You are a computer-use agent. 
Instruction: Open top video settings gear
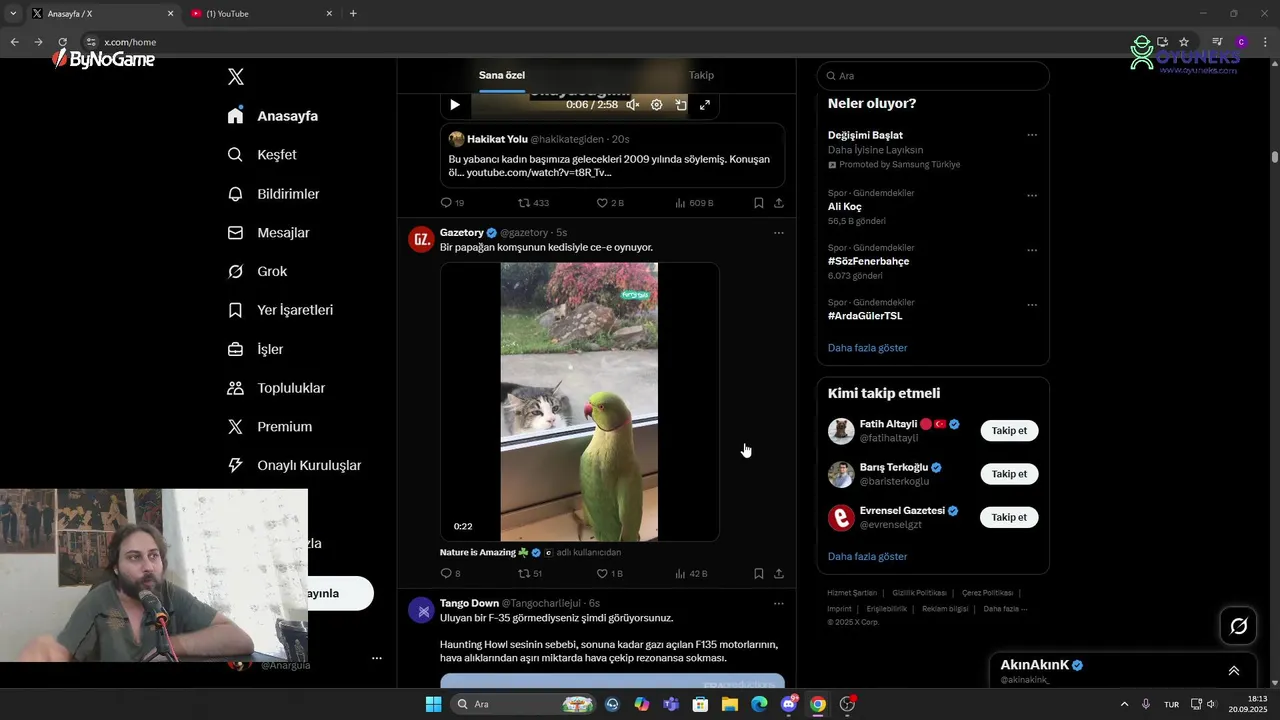point(656,104)
